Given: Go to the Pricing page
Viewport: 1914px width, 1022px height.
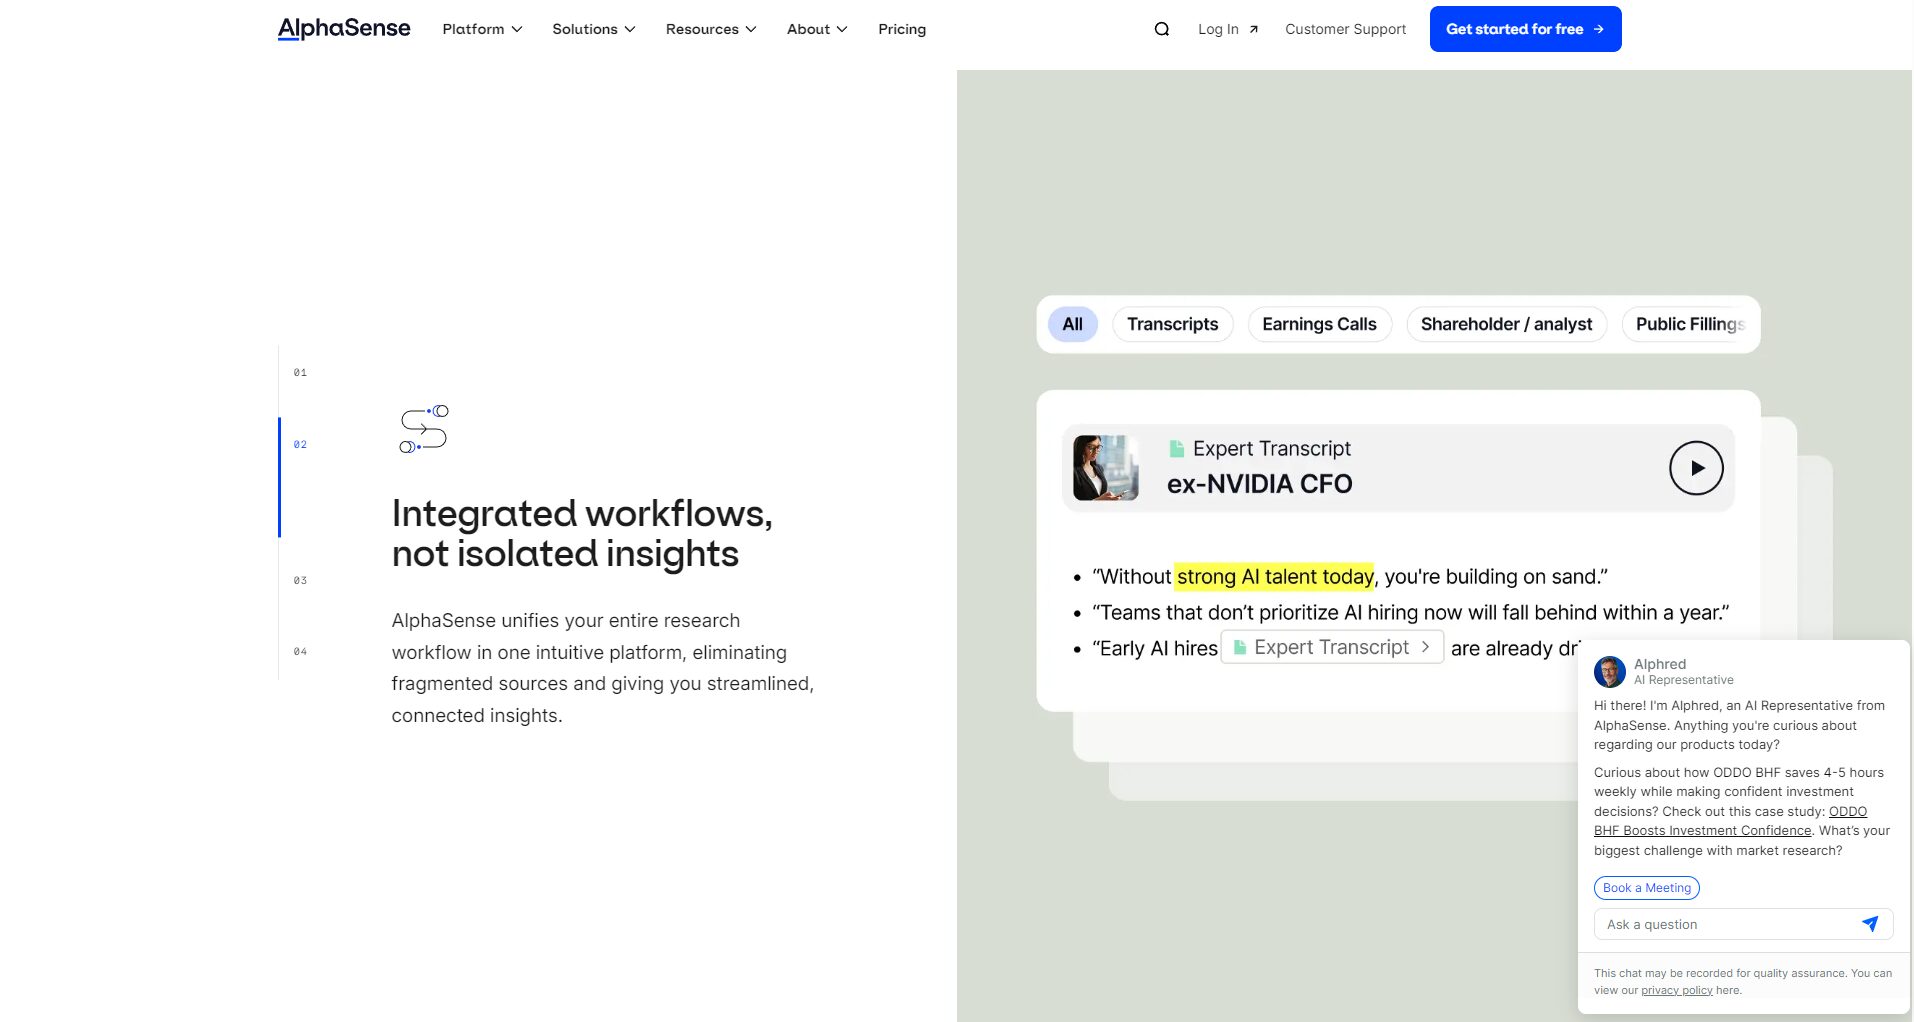Looking at the screenshot, I should 901,29.
